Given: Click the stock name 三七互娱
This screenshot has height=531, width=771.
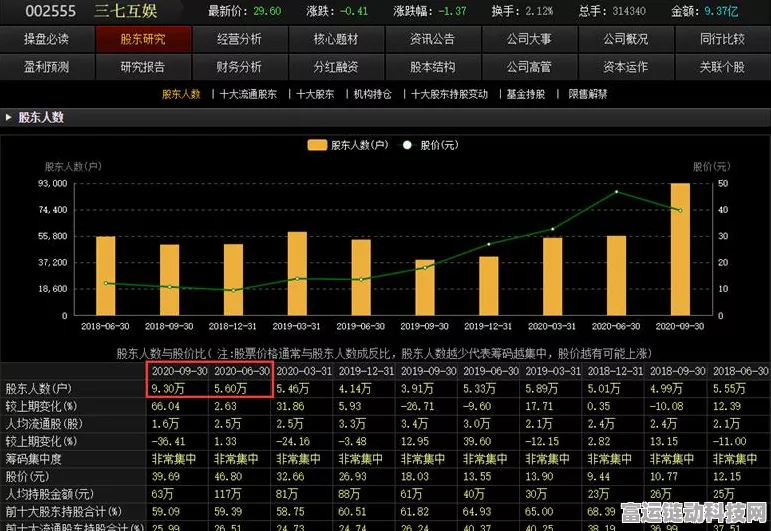Looking at the screenshot, I should tap(125, 11).
